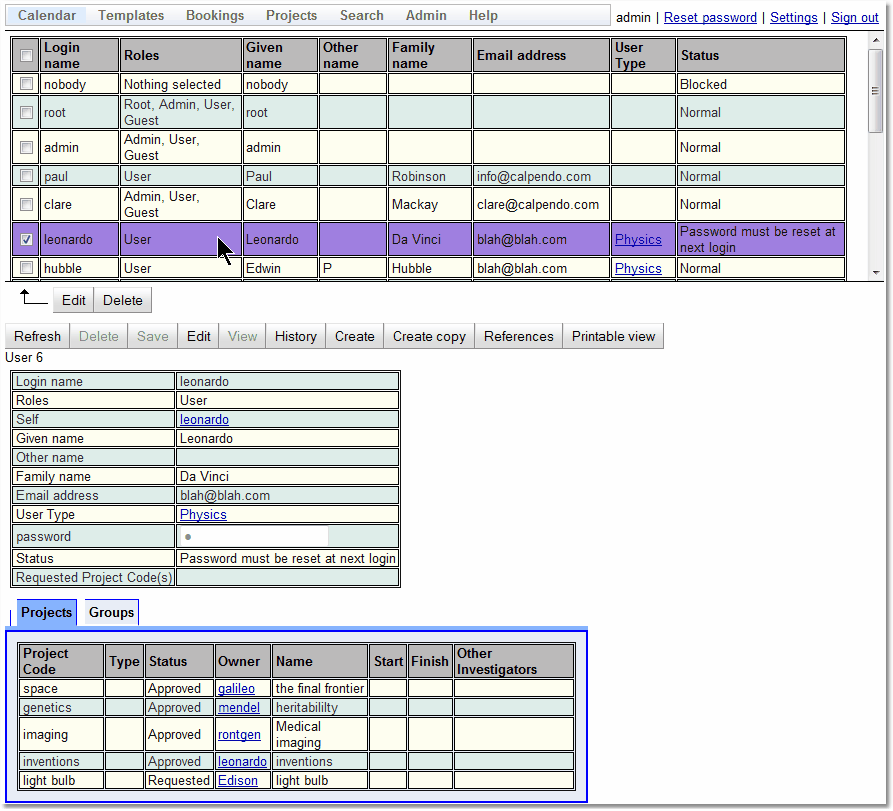Click the Reset password link
893x811 pixels.
[710, 18]
